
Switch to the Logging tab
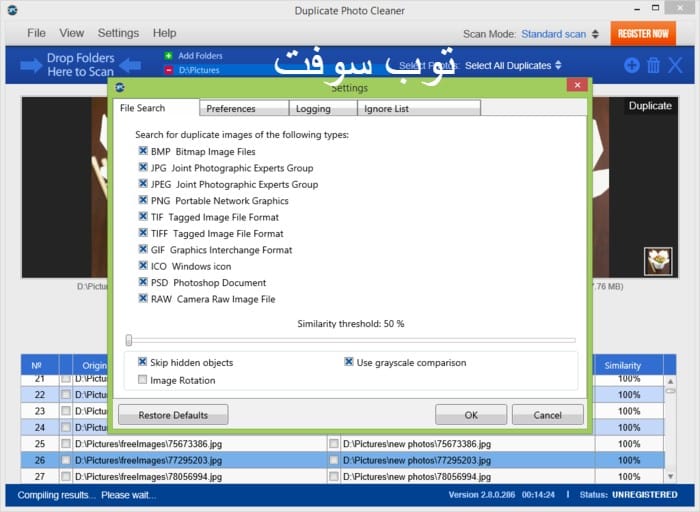323,108
